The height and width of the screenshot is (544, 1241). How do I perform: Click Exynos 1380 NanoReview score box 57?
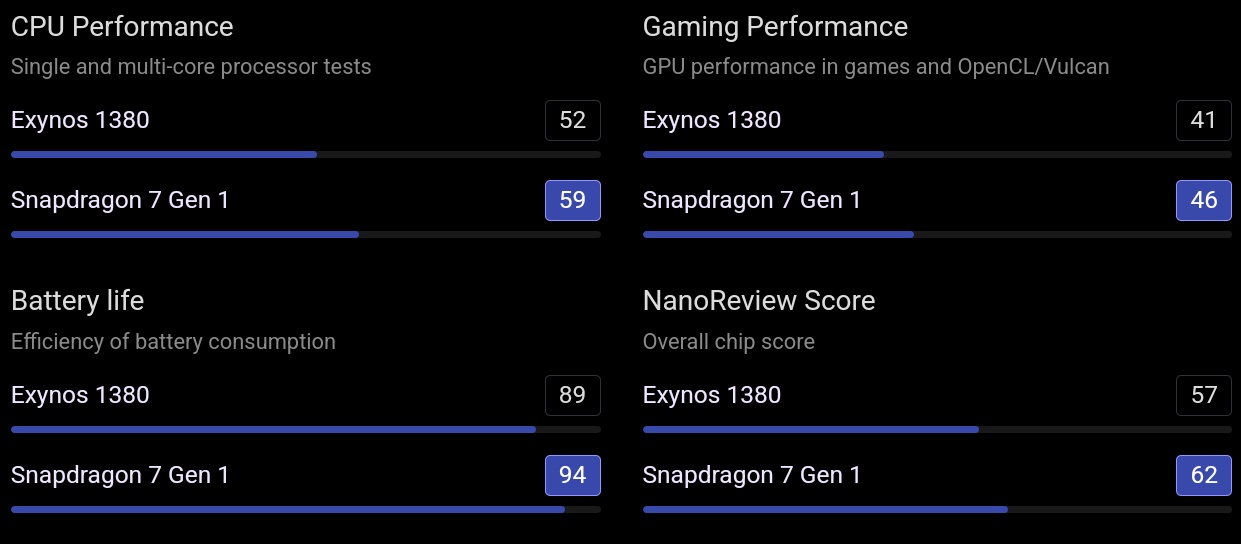point(1204,395)
